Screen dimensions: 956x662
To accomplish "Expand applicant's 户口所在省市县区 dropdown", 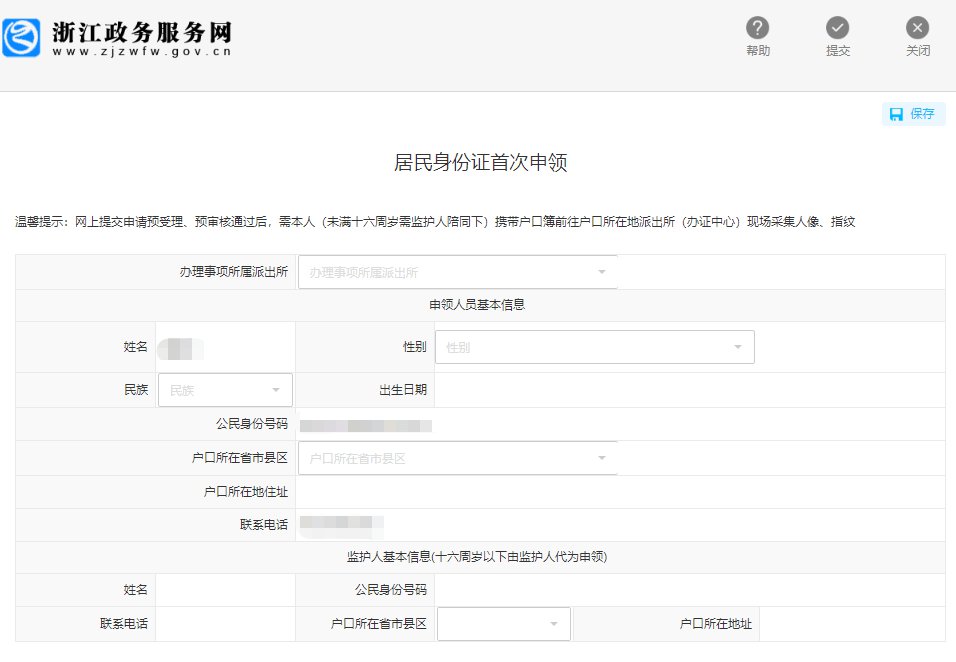I will (458, 458).
